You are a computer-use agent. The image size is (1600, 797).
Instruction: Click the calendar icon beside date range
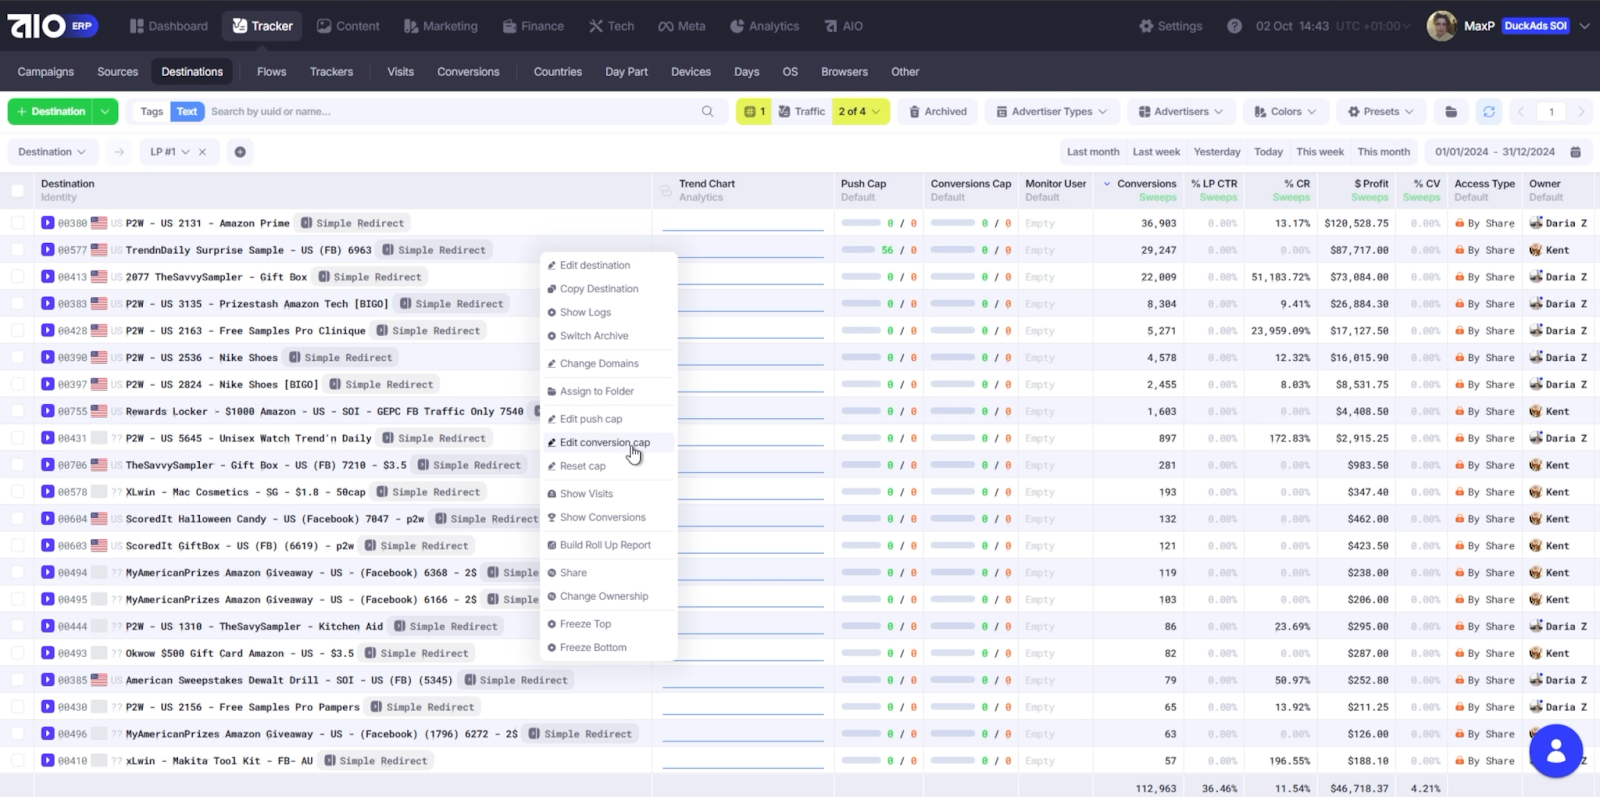pos(1576,152)
